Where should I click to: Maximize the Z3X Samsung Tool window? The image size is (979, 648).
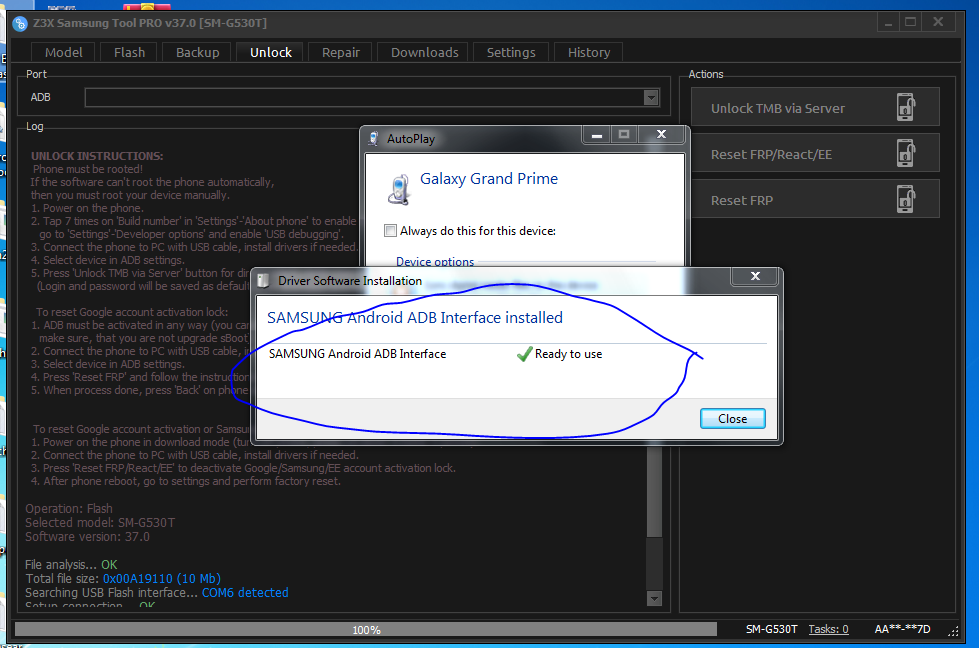(910, 22)
